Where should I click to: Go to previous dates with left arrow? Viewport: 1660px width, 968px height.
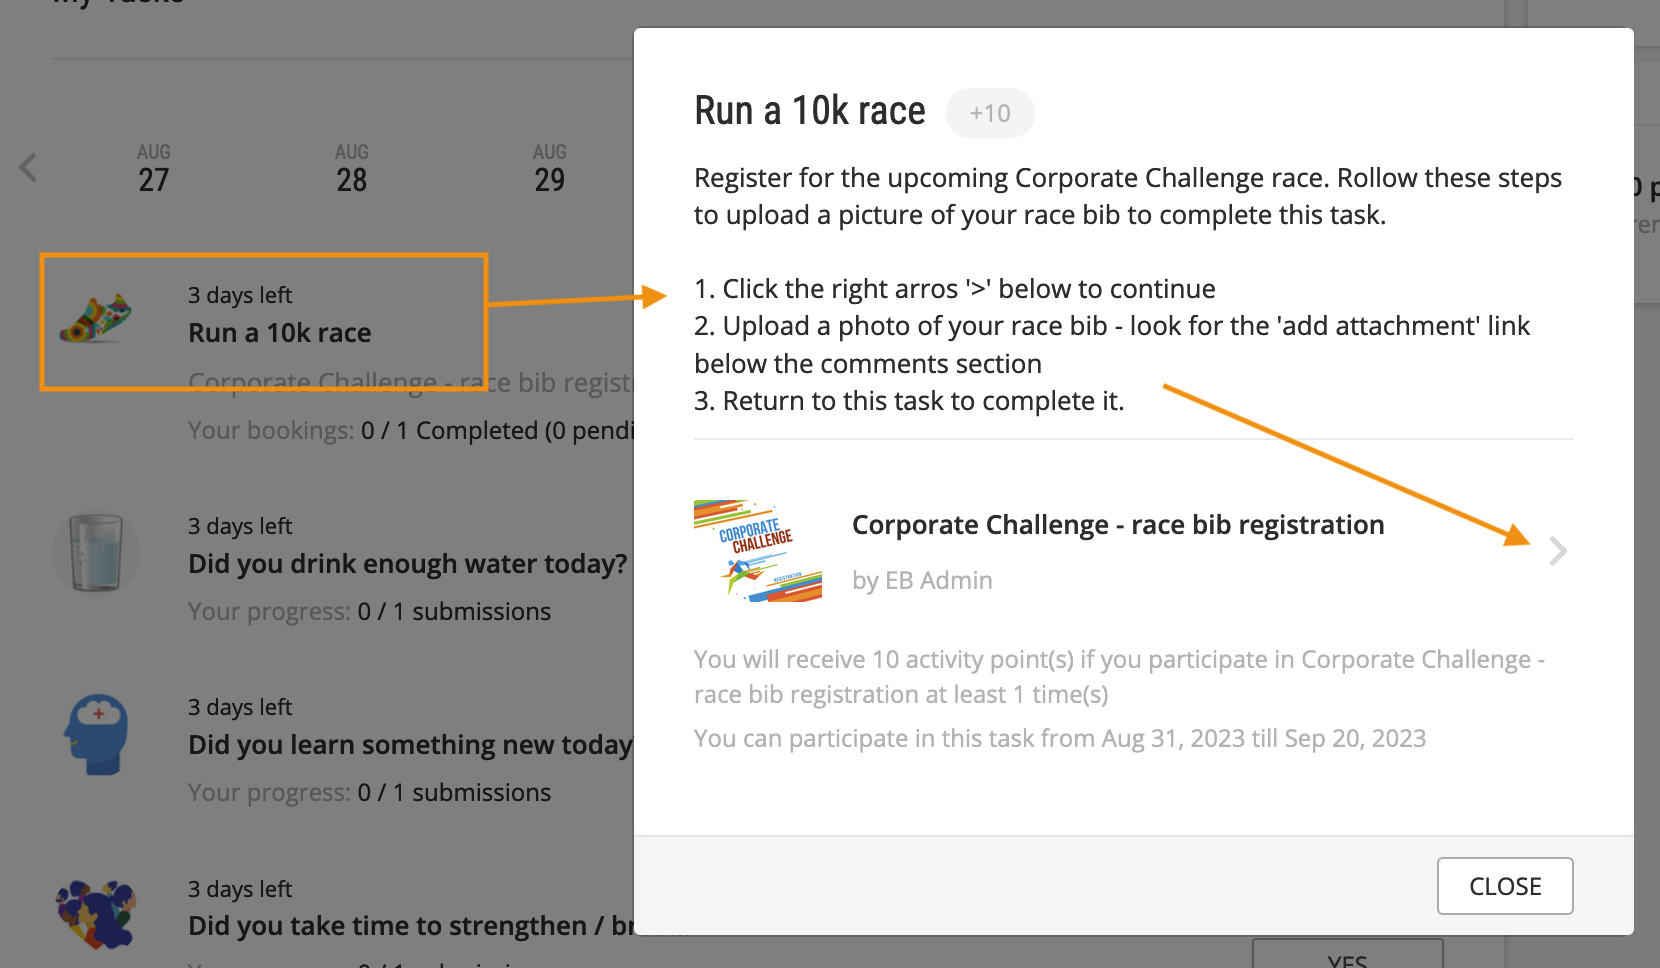tap(28, 167)
